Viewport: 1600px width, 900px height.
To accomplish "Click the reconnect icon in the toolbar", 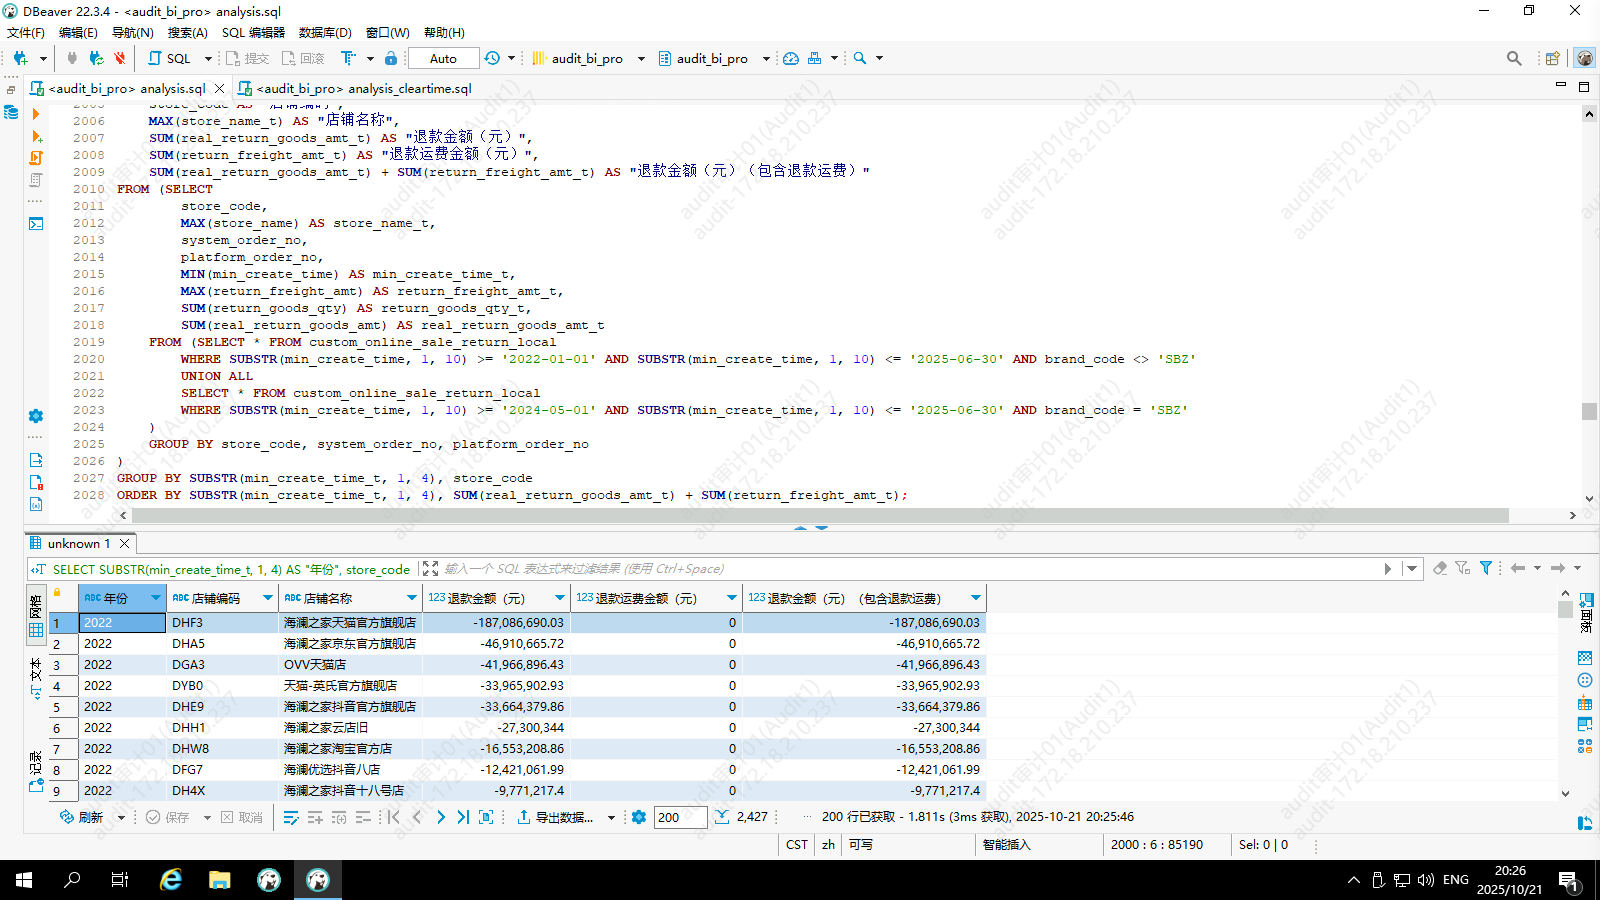I will (96, 58).
